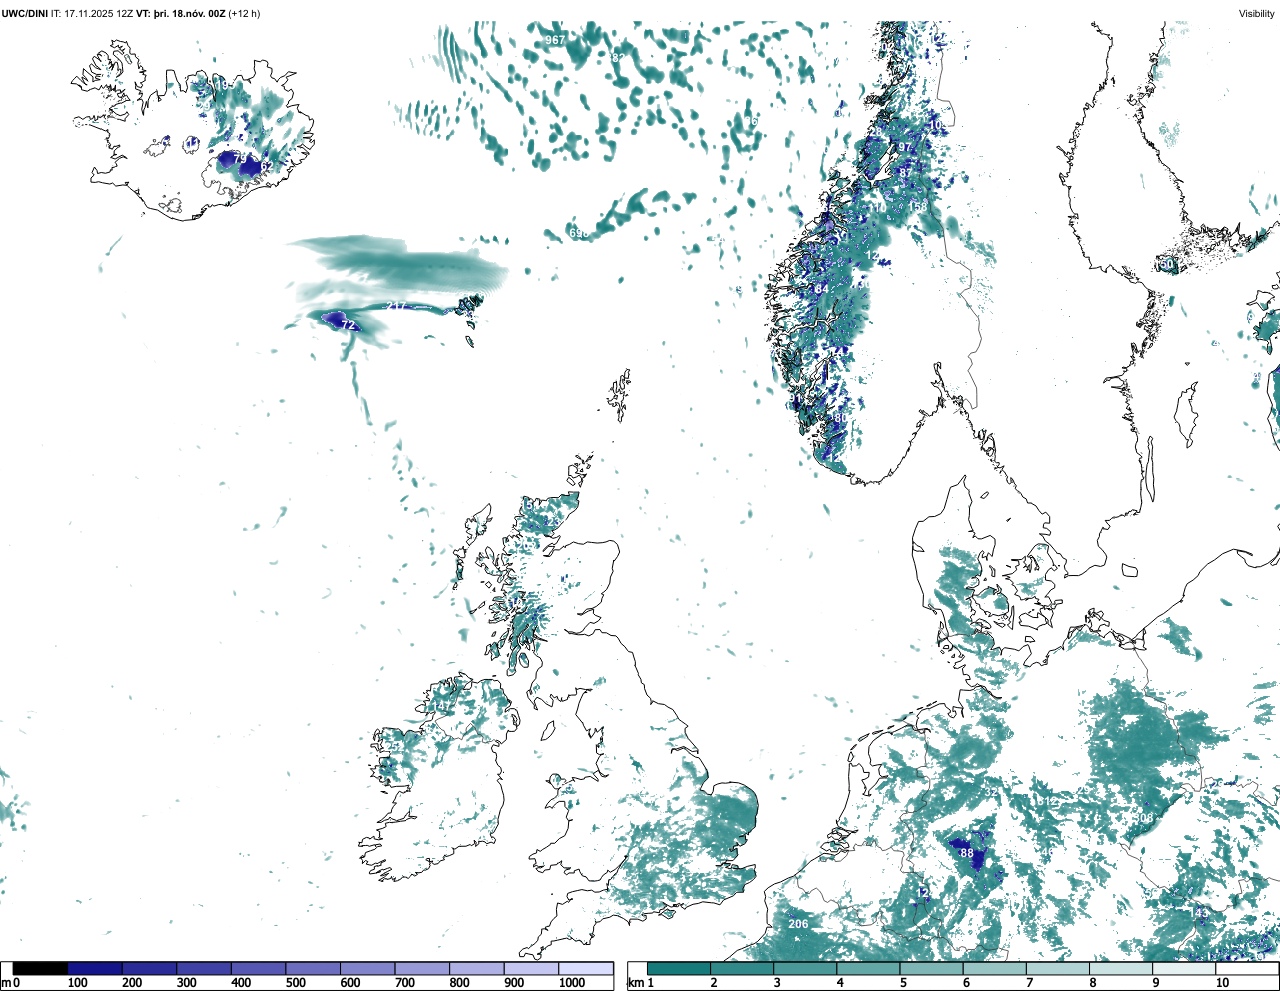This screenshot has height=991, width=1280.
Task: Click the '88' value over Germany
Action: 966,853
